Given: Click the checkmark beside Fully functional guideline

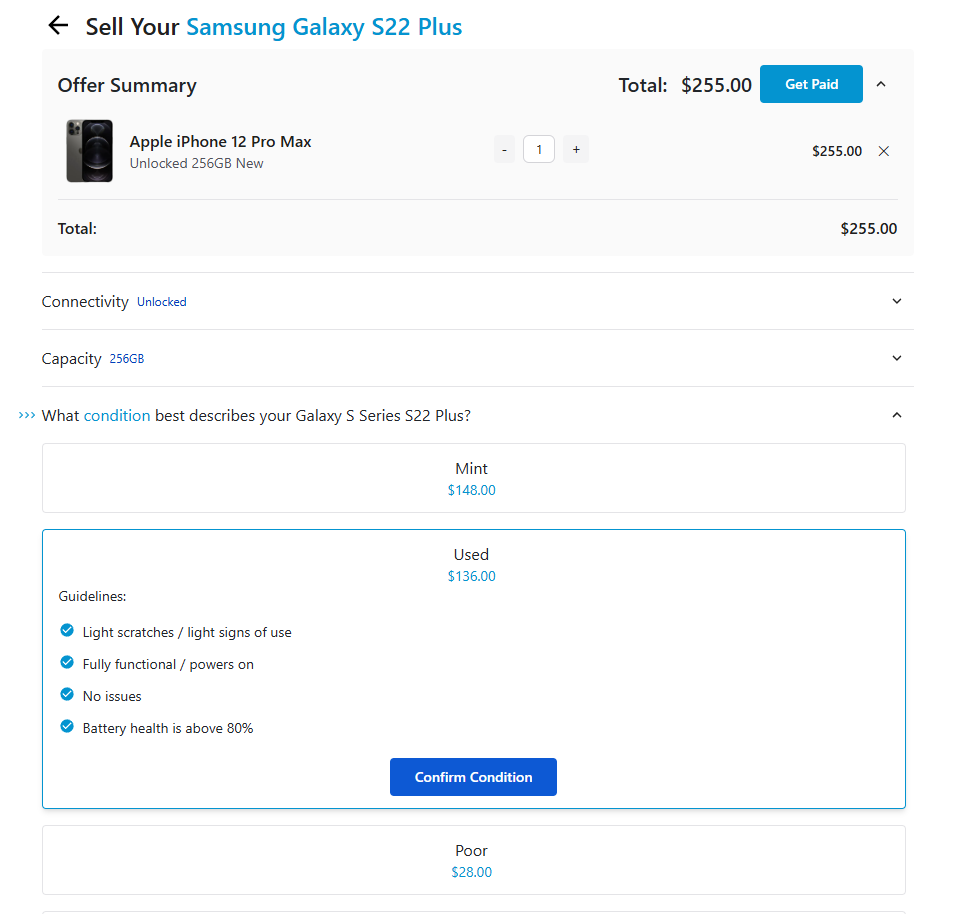Looking at the screenshot, I should [x=67, y=663].
